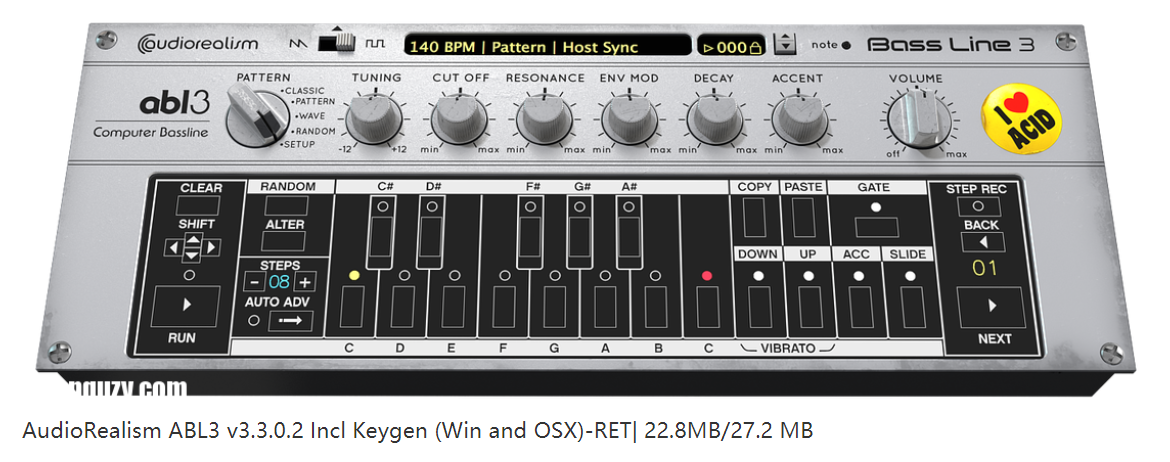This screenshot has width=1170, height=462.
Task: Click the Tuning knob
Action: coord(373,119)
